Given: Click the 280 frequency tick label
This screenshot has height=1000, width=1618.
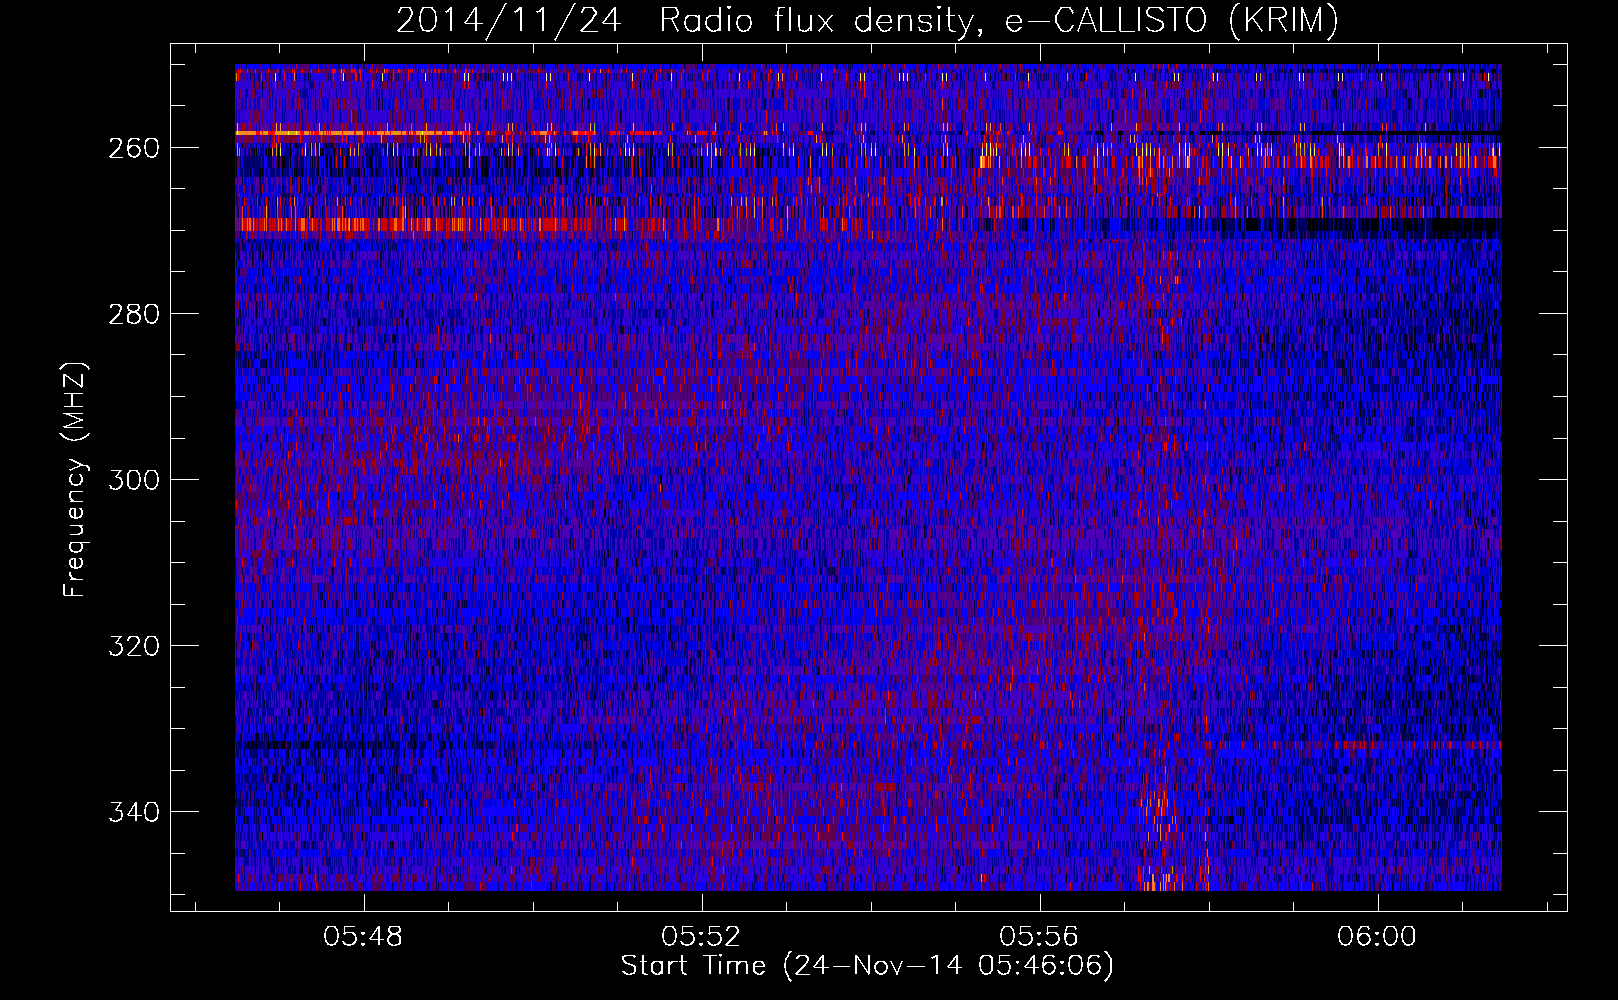Looking at the screenshot, I should click(134, 314).
